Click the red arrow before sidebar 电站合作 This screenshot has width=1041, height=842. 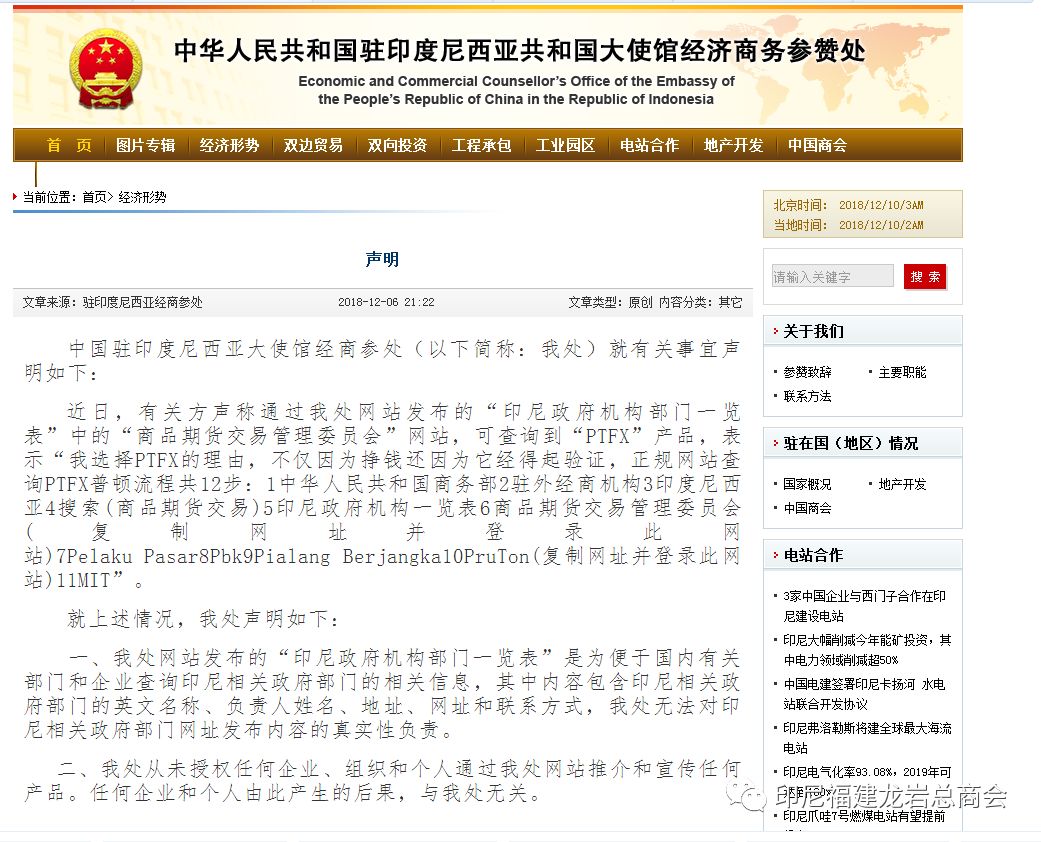pyautogui.click(x=775, y=555)
